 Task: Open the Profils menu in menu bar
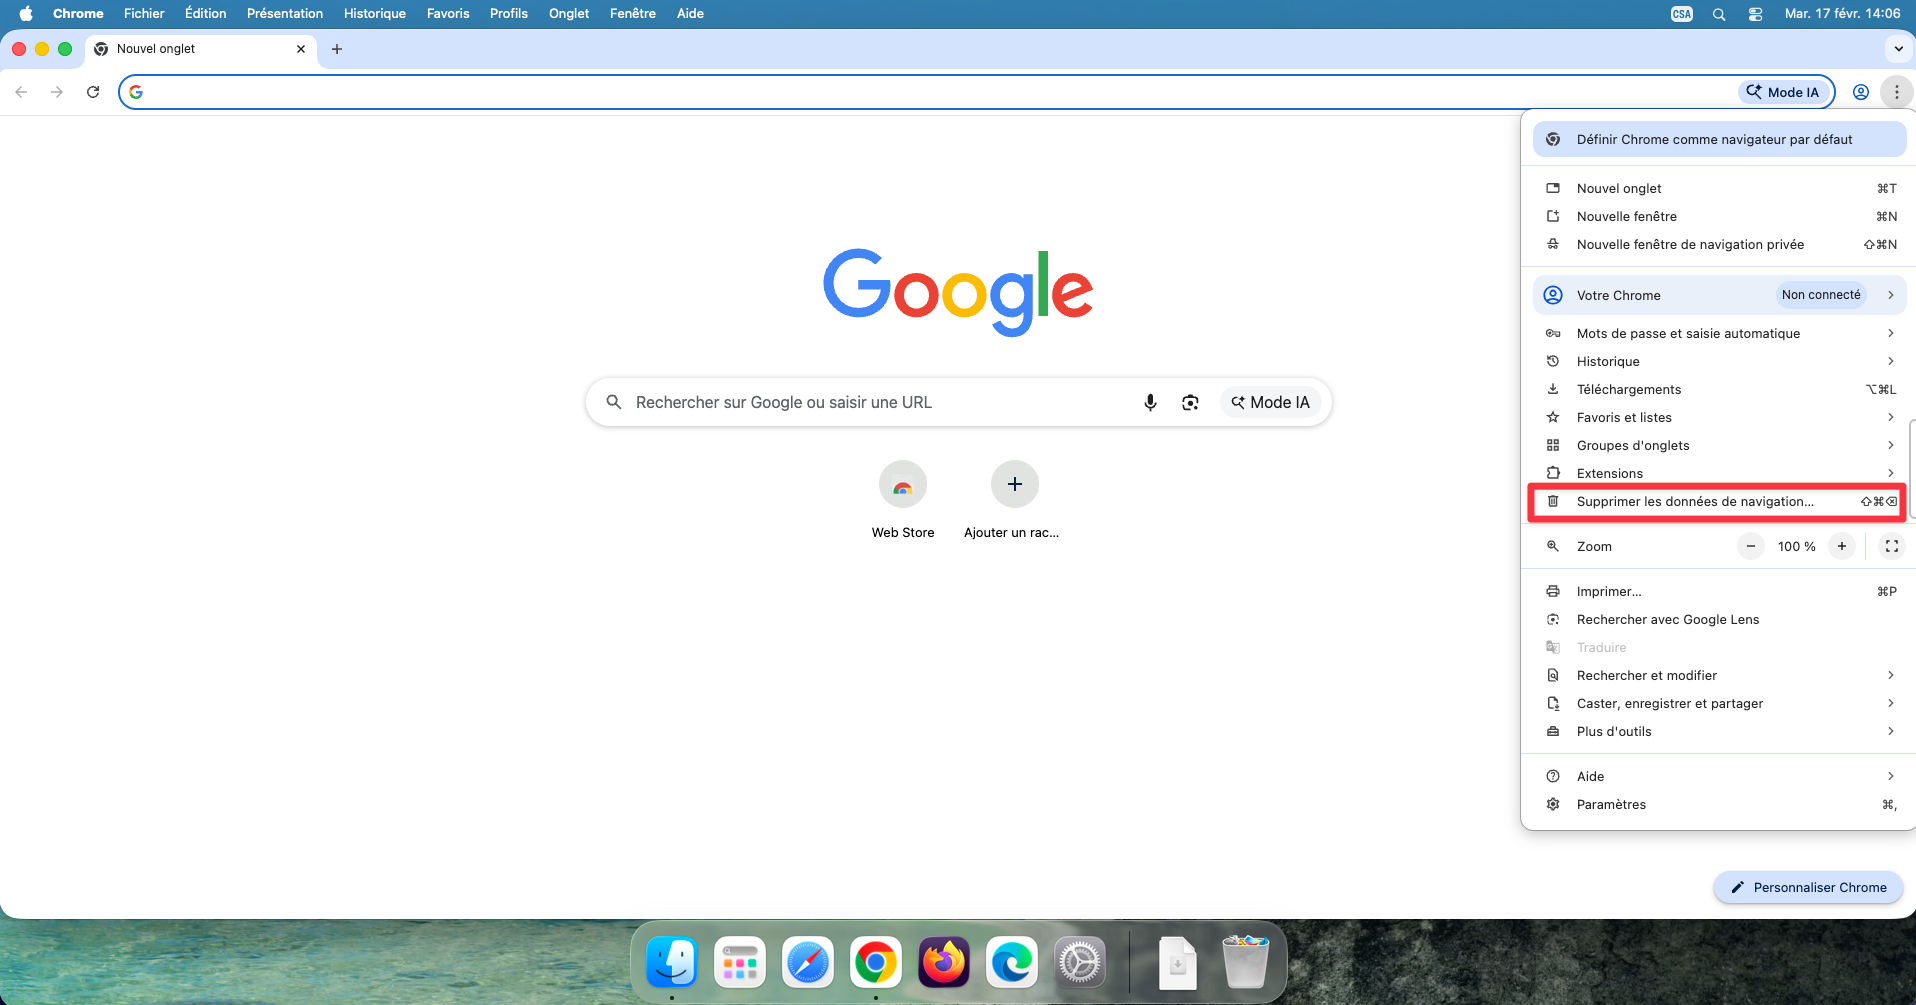point(509,13)
